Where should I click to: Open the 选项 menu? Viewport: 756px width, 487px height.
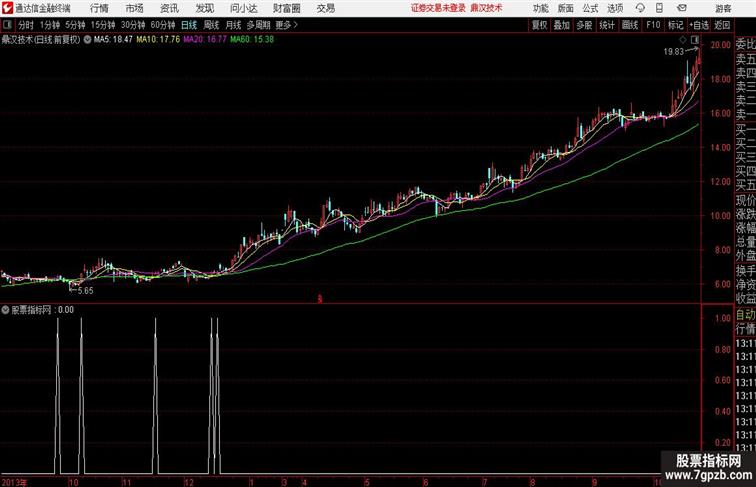click(x=615, y=8)
